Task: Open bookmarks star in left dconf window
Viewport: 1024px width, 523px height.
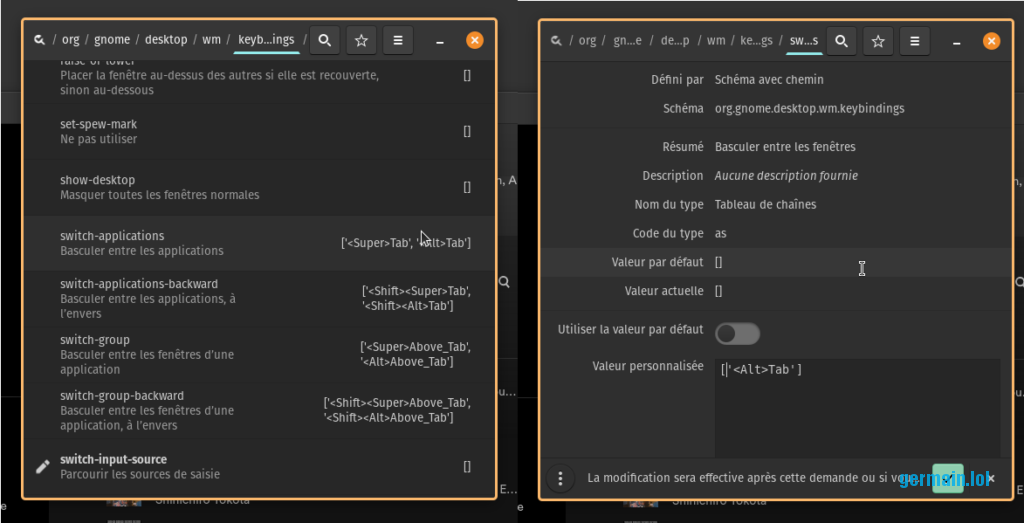Action: 361,40
